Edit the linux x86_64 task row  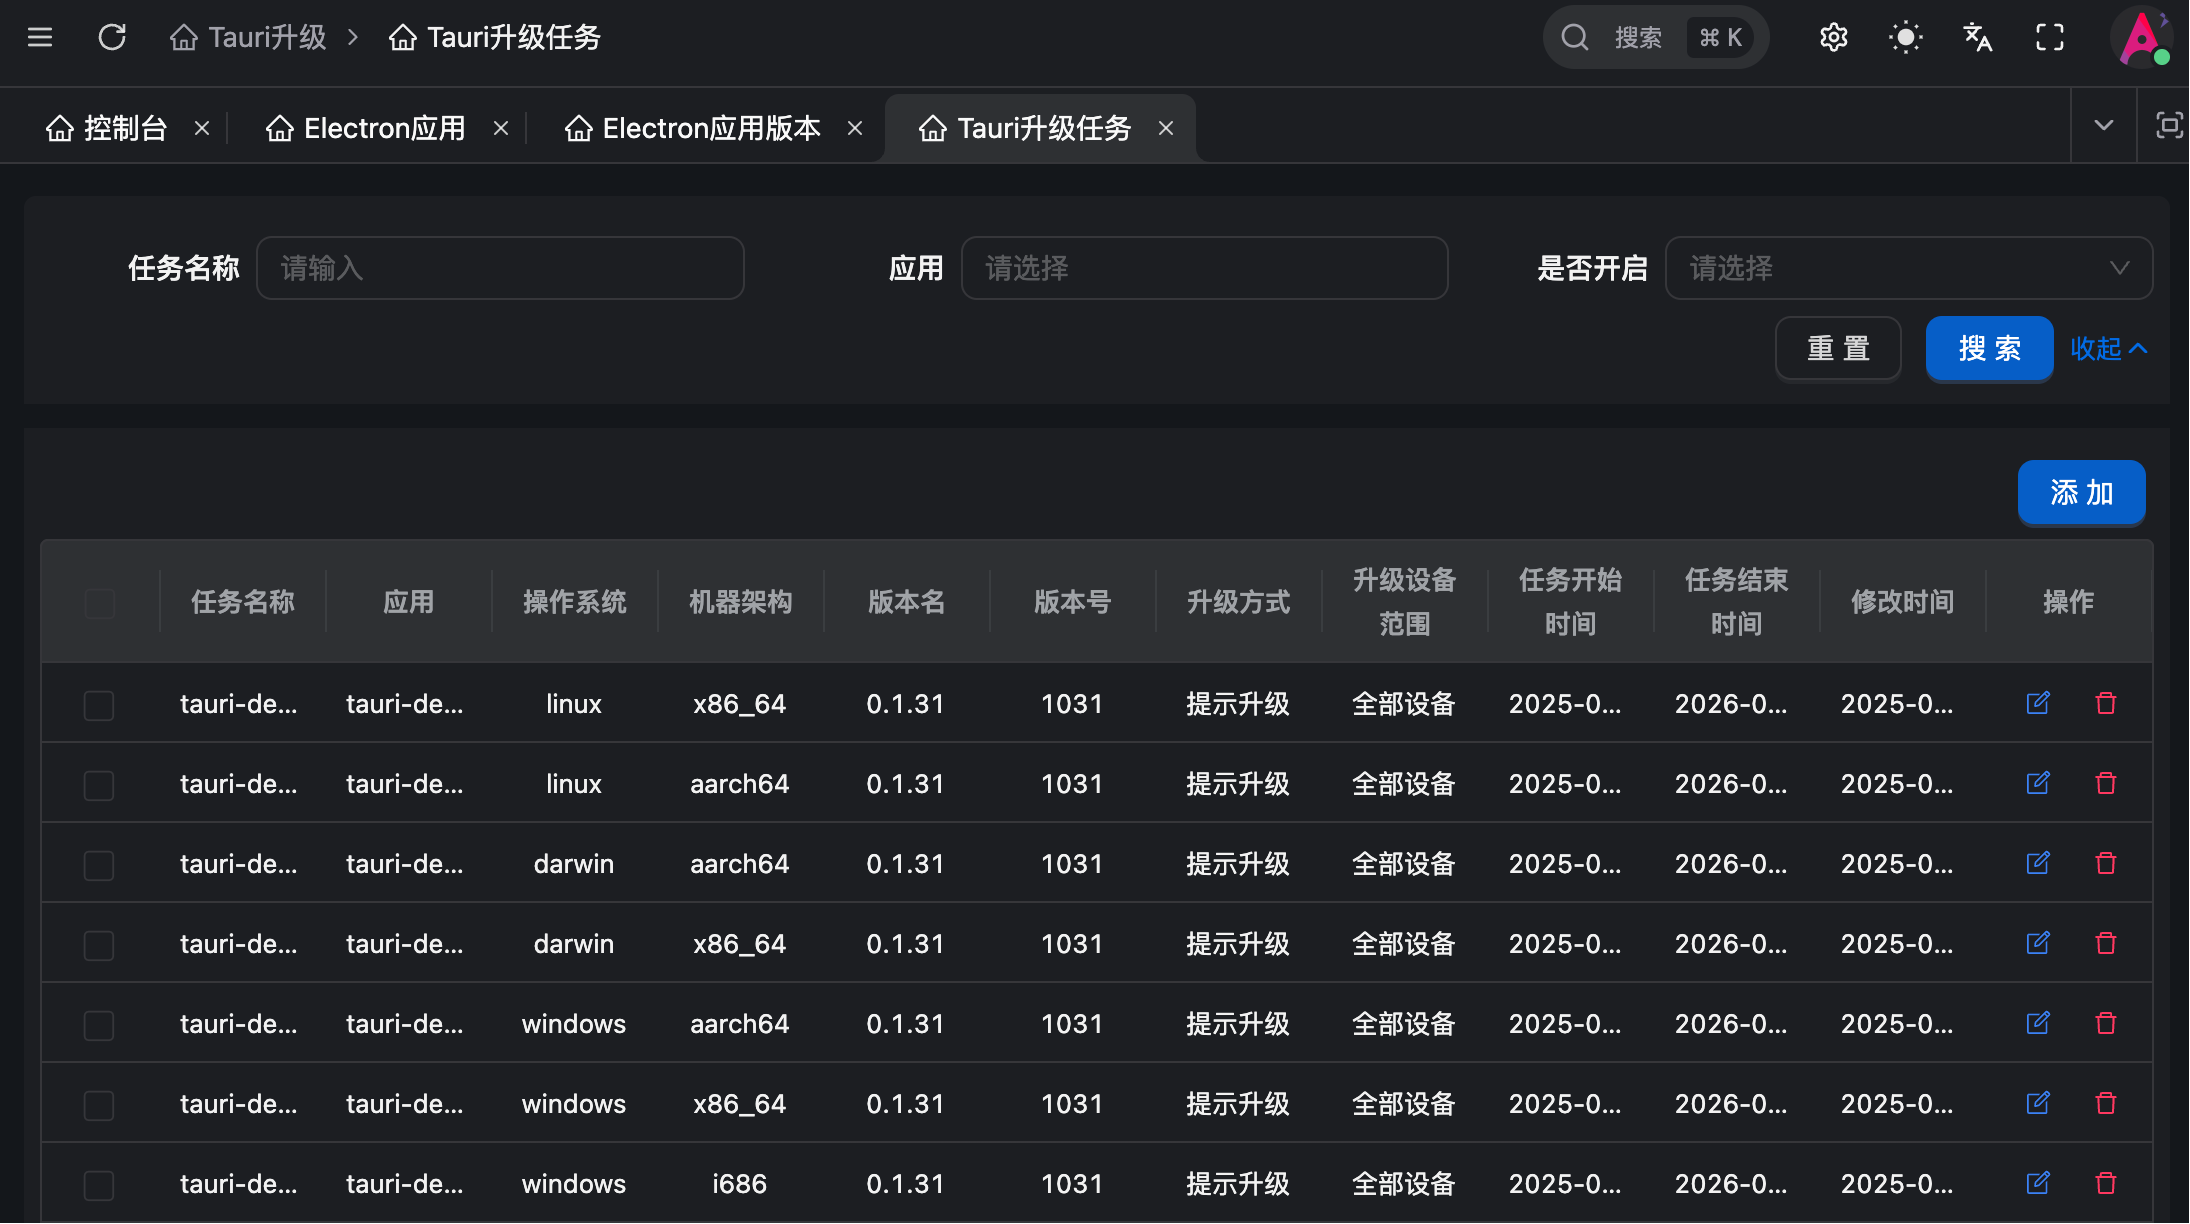tap(2038, 703)
